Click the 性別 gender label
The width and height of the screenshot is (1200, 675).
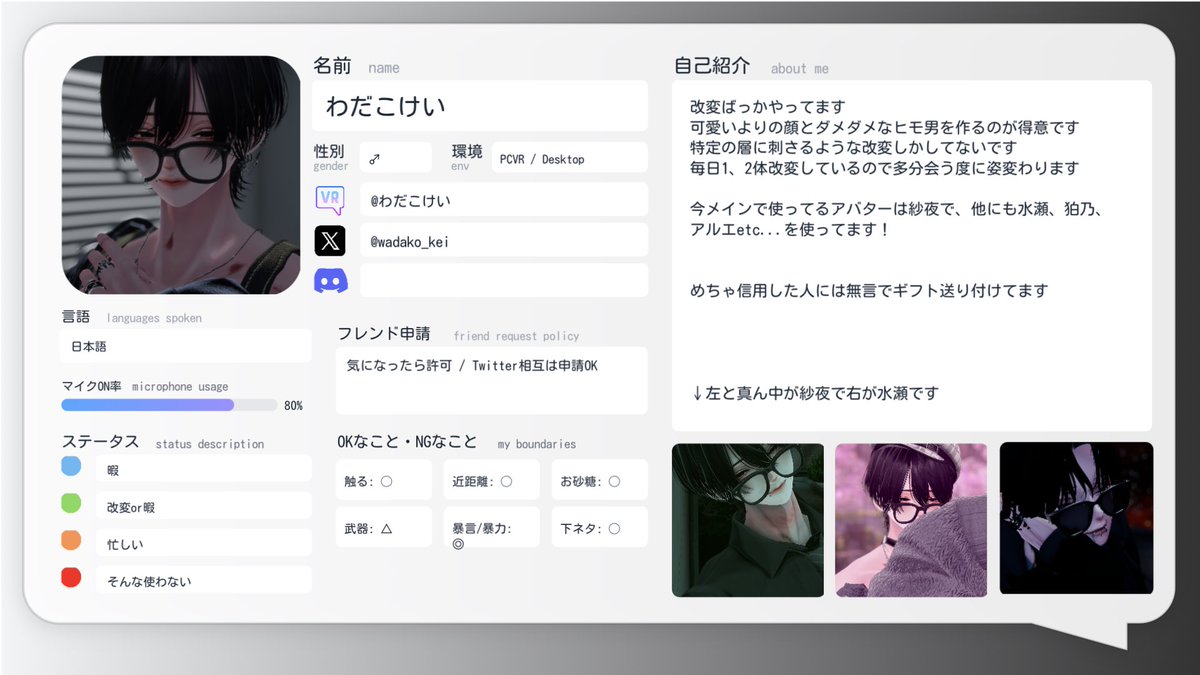coord(331,156)
